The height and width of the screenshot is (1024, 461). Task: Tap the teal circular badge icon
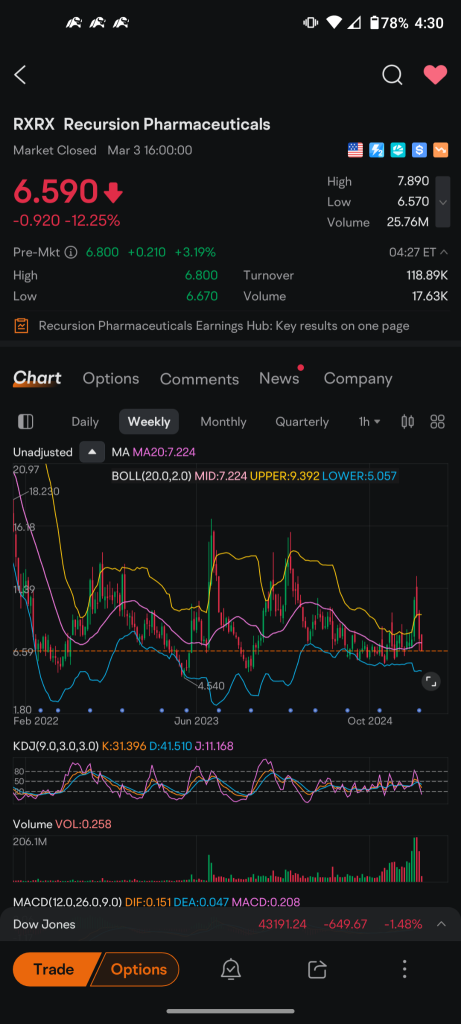398,150
